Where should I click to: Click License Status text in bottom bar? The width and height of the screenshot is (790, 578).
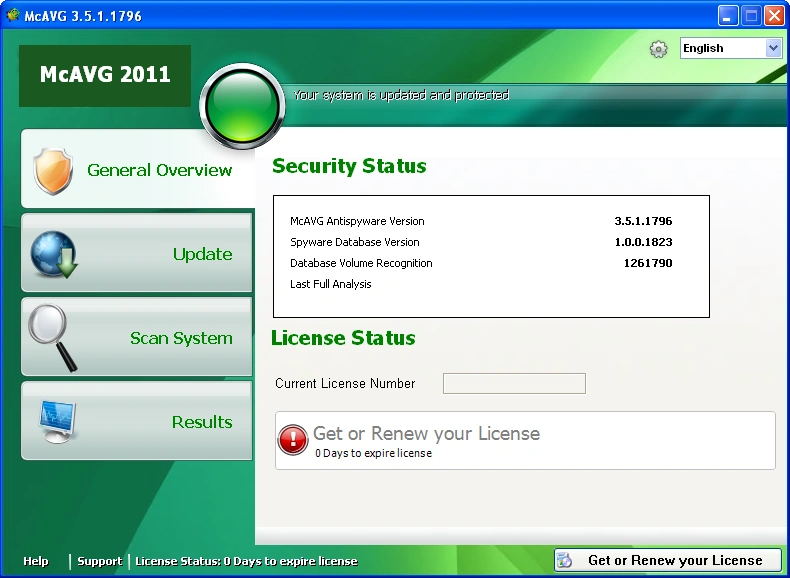click(246, 561)
